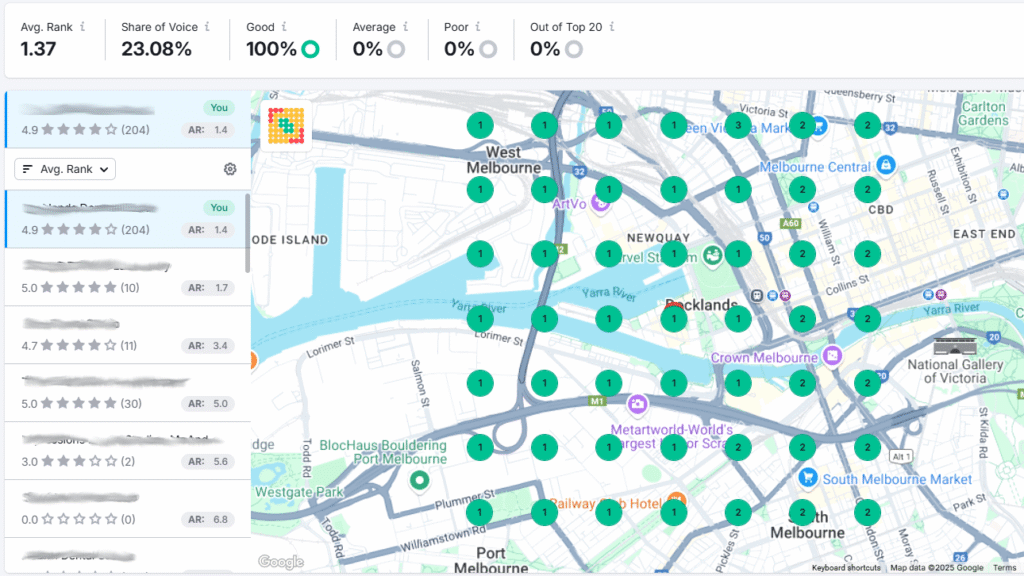Click the green Westgate Park location pin
The height and width of the screenshot is (576, 1024).
[420, 481]
